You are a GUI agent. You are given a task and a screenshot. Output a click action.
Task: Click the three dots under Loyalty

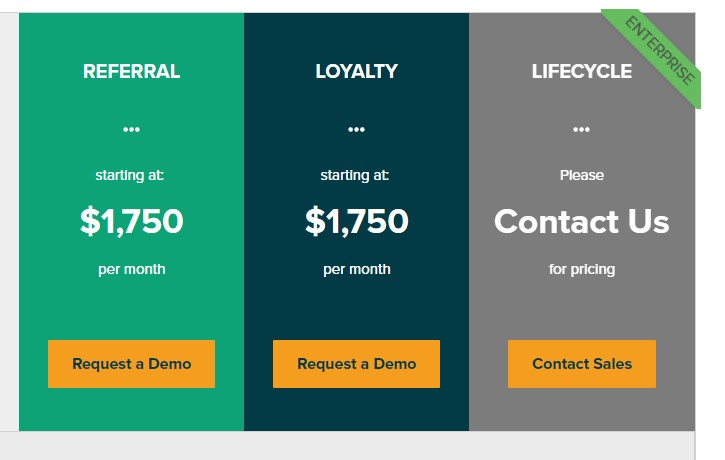pos(356,129)
